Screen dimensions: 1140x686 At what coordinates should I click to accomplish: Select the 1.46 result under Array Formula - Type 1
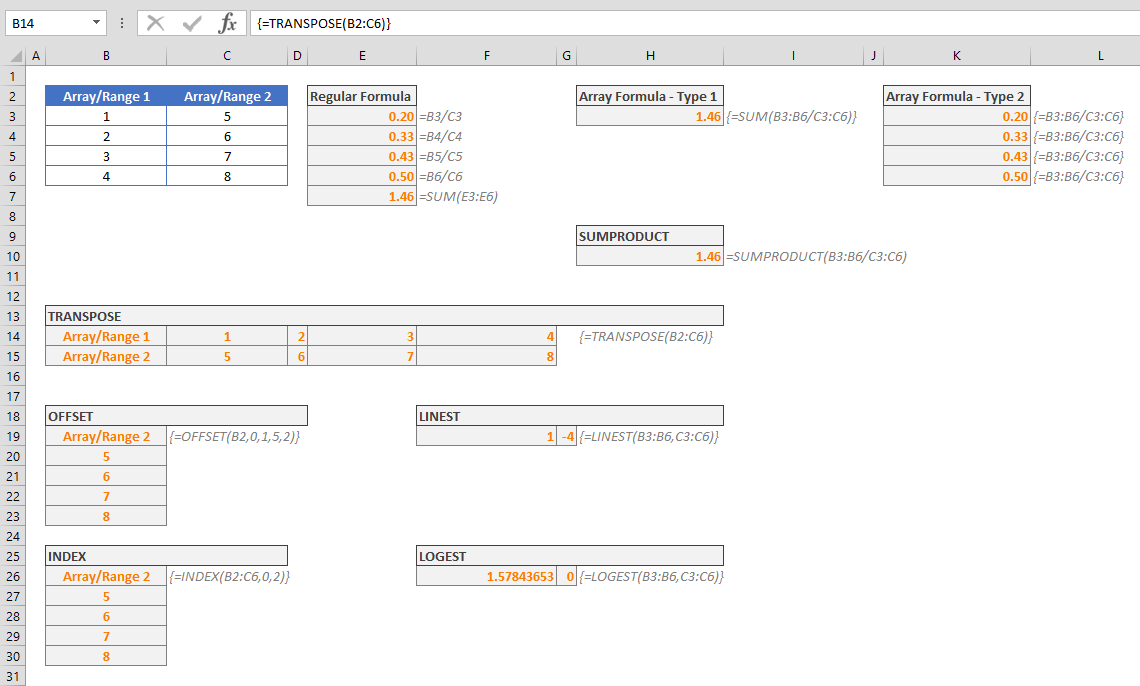pyautogui.click(x=650, y=116)
